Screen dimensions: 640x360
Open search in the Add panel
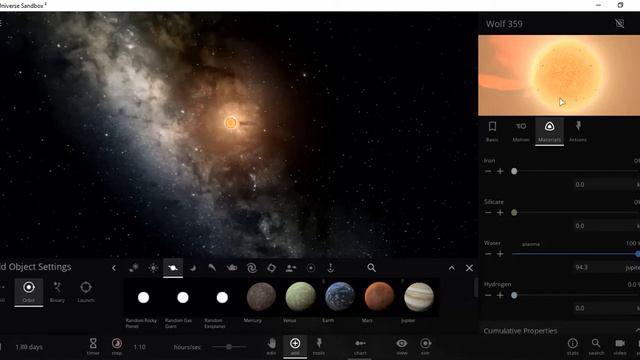tap(371, 268)
